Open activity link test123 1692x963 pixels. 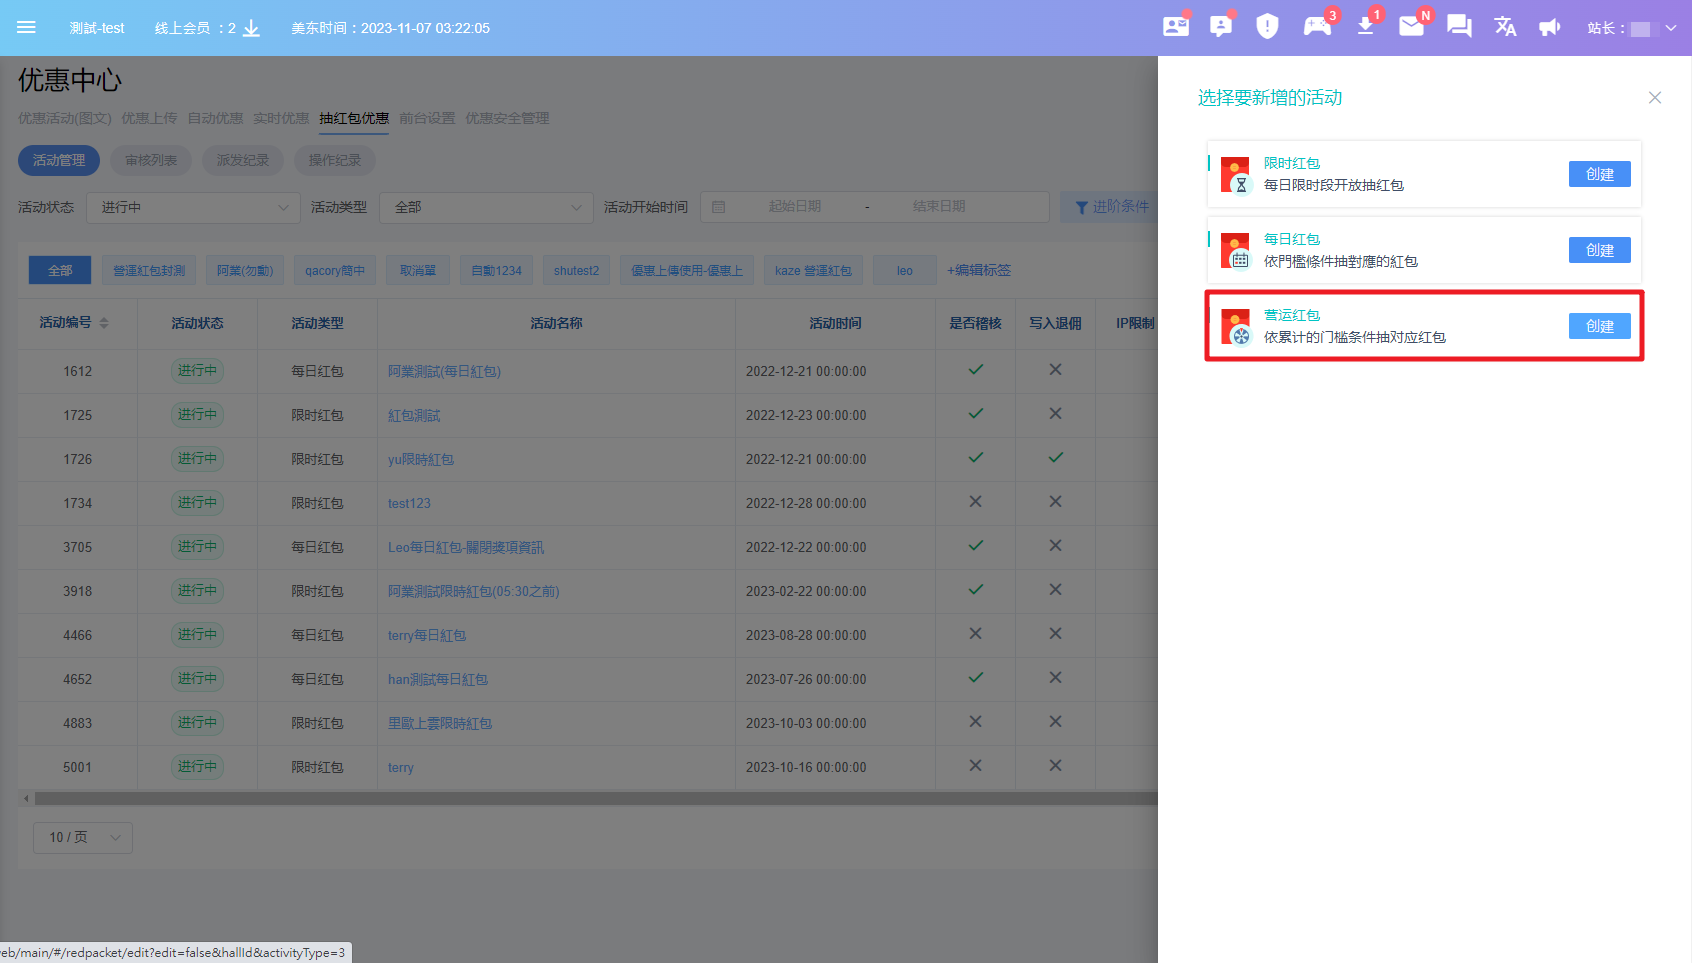coord(409,503)
